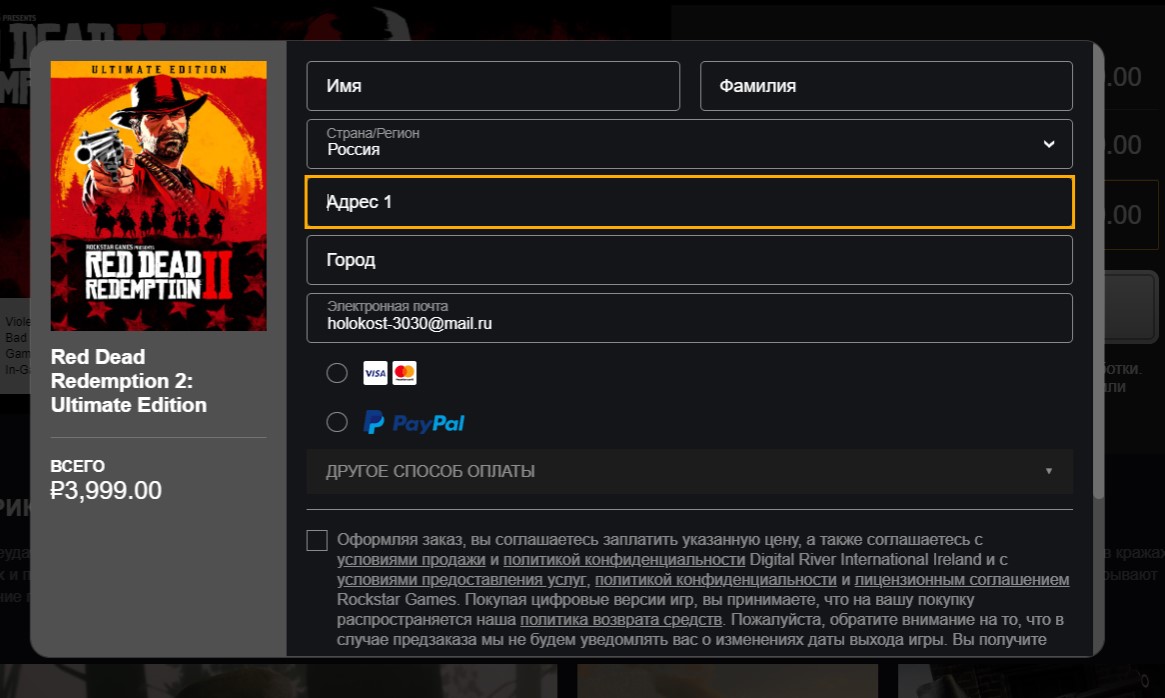Open the условиями предоставления услуг link
Screen dimensions: 1165x698
[x=461, y=580]
